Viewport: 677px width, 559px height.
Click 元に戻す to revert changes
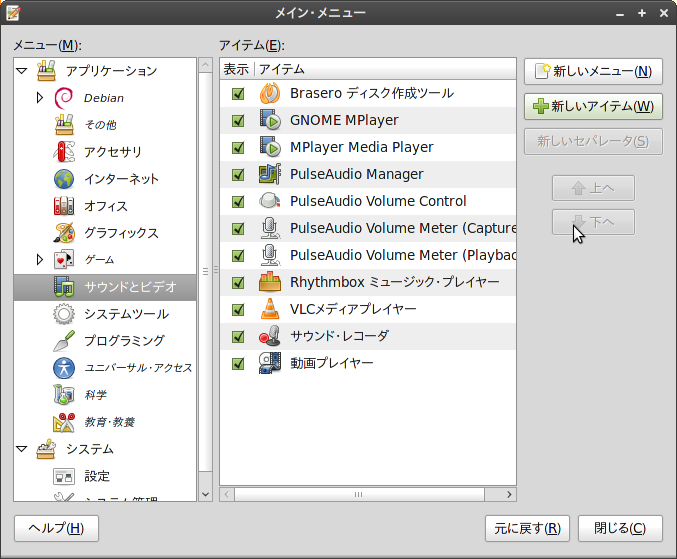point(527,528)
